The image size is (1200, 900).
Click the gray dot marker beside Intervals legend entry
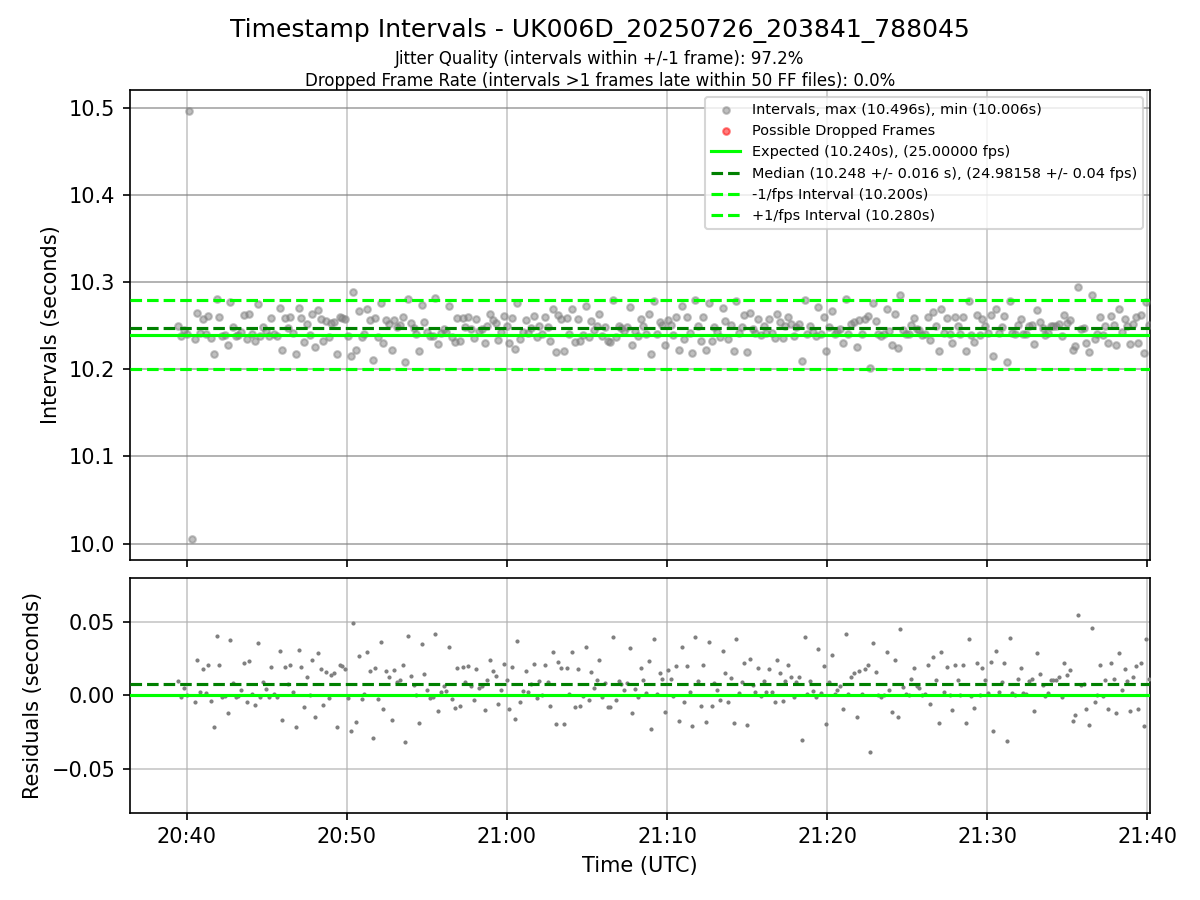[x=726, y=110]
